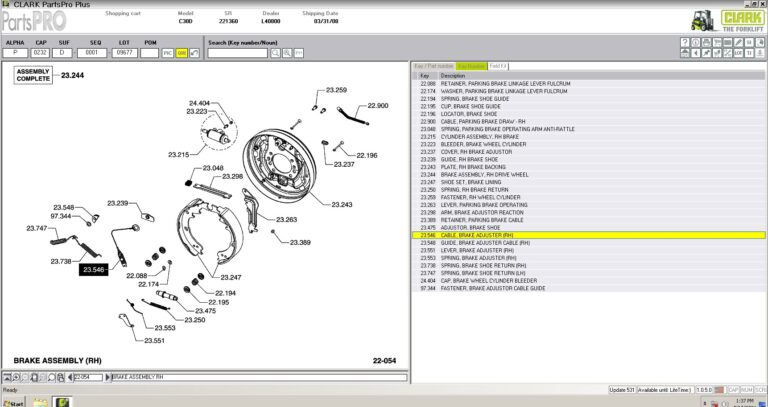
Task: Click the pushpin icon in the toolbar
Action: tap(706, 53)
